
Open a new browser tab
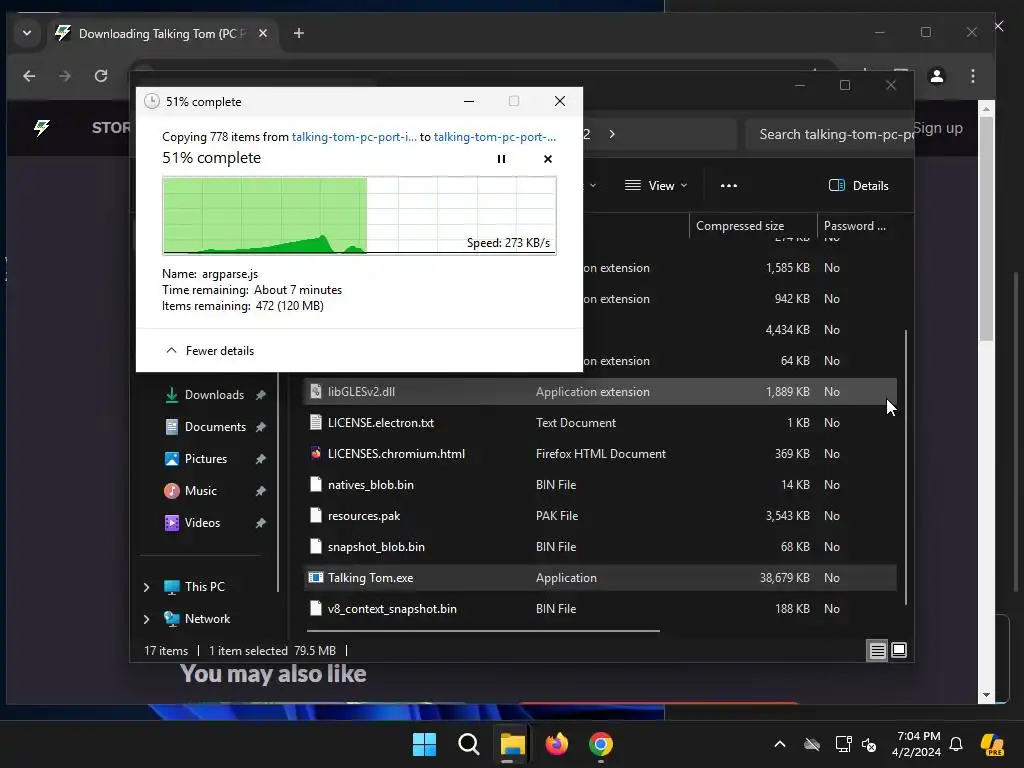(298, 33)
